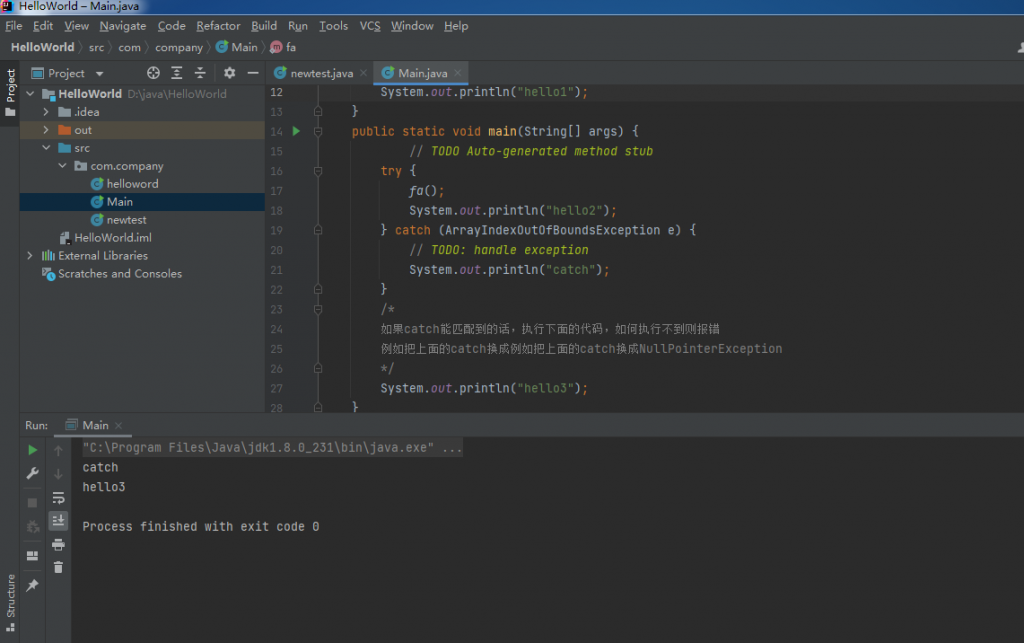Click the java.exe command line in console
Screen dimensions: 1024x643
[x=272, y=448]
